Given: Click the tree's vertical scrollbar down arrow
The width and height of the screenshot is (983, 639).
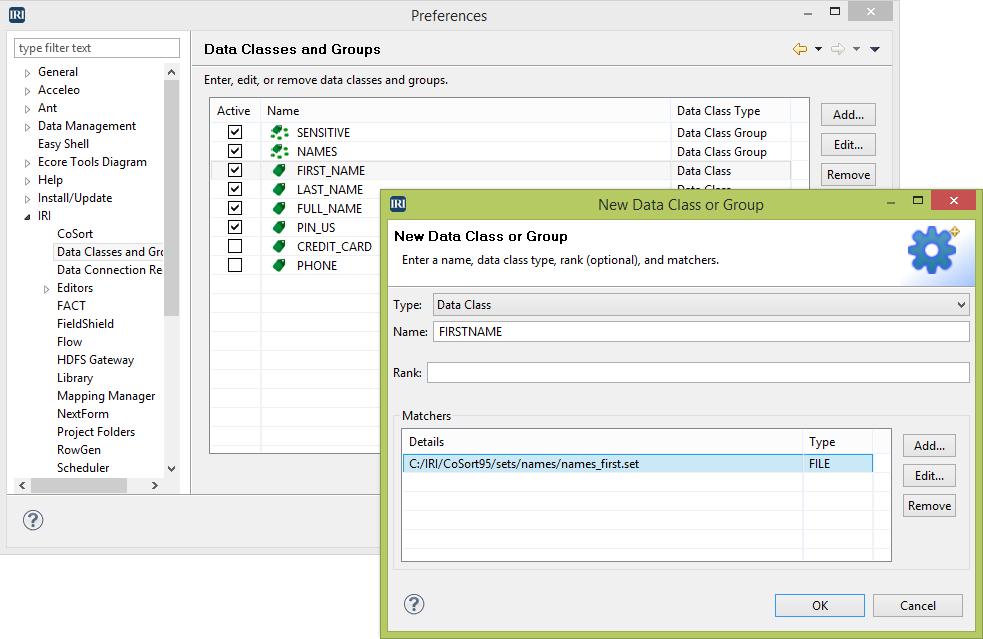Looking at the screenshot, I should pos(172,468).
